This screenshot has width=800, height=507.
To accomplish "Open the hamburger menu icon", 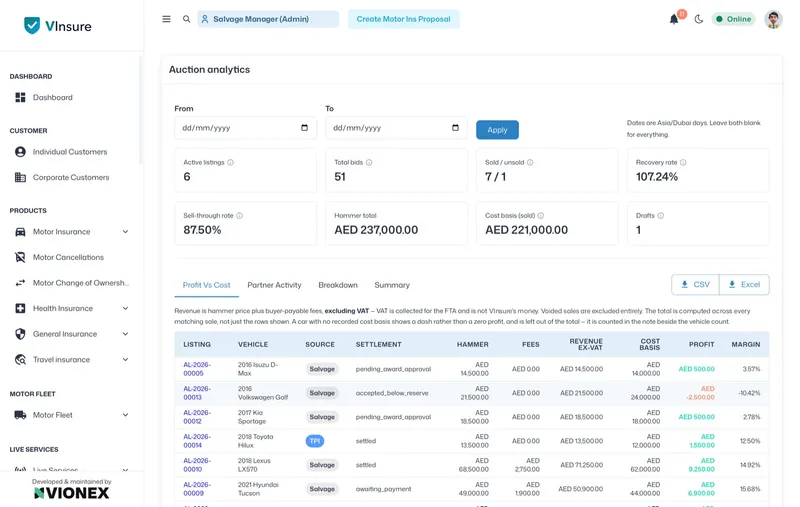I will click(166, 19).
